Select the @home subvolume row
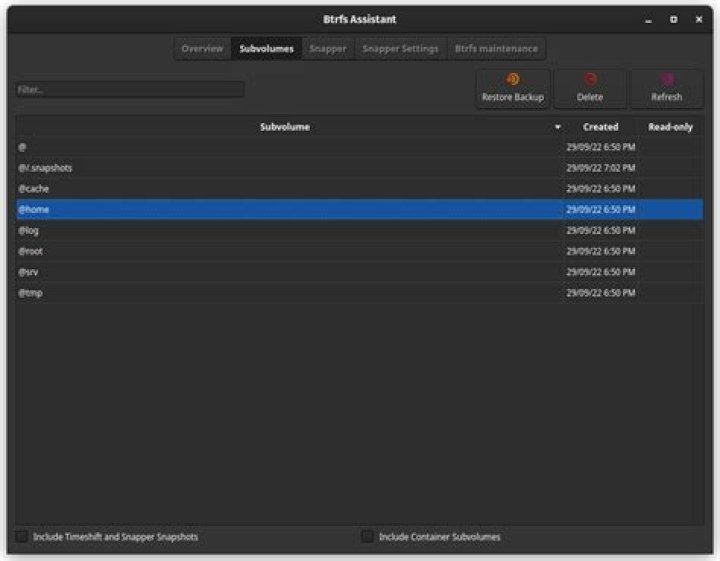The width and height of the screenshot is (720, 561). (360, 209)
